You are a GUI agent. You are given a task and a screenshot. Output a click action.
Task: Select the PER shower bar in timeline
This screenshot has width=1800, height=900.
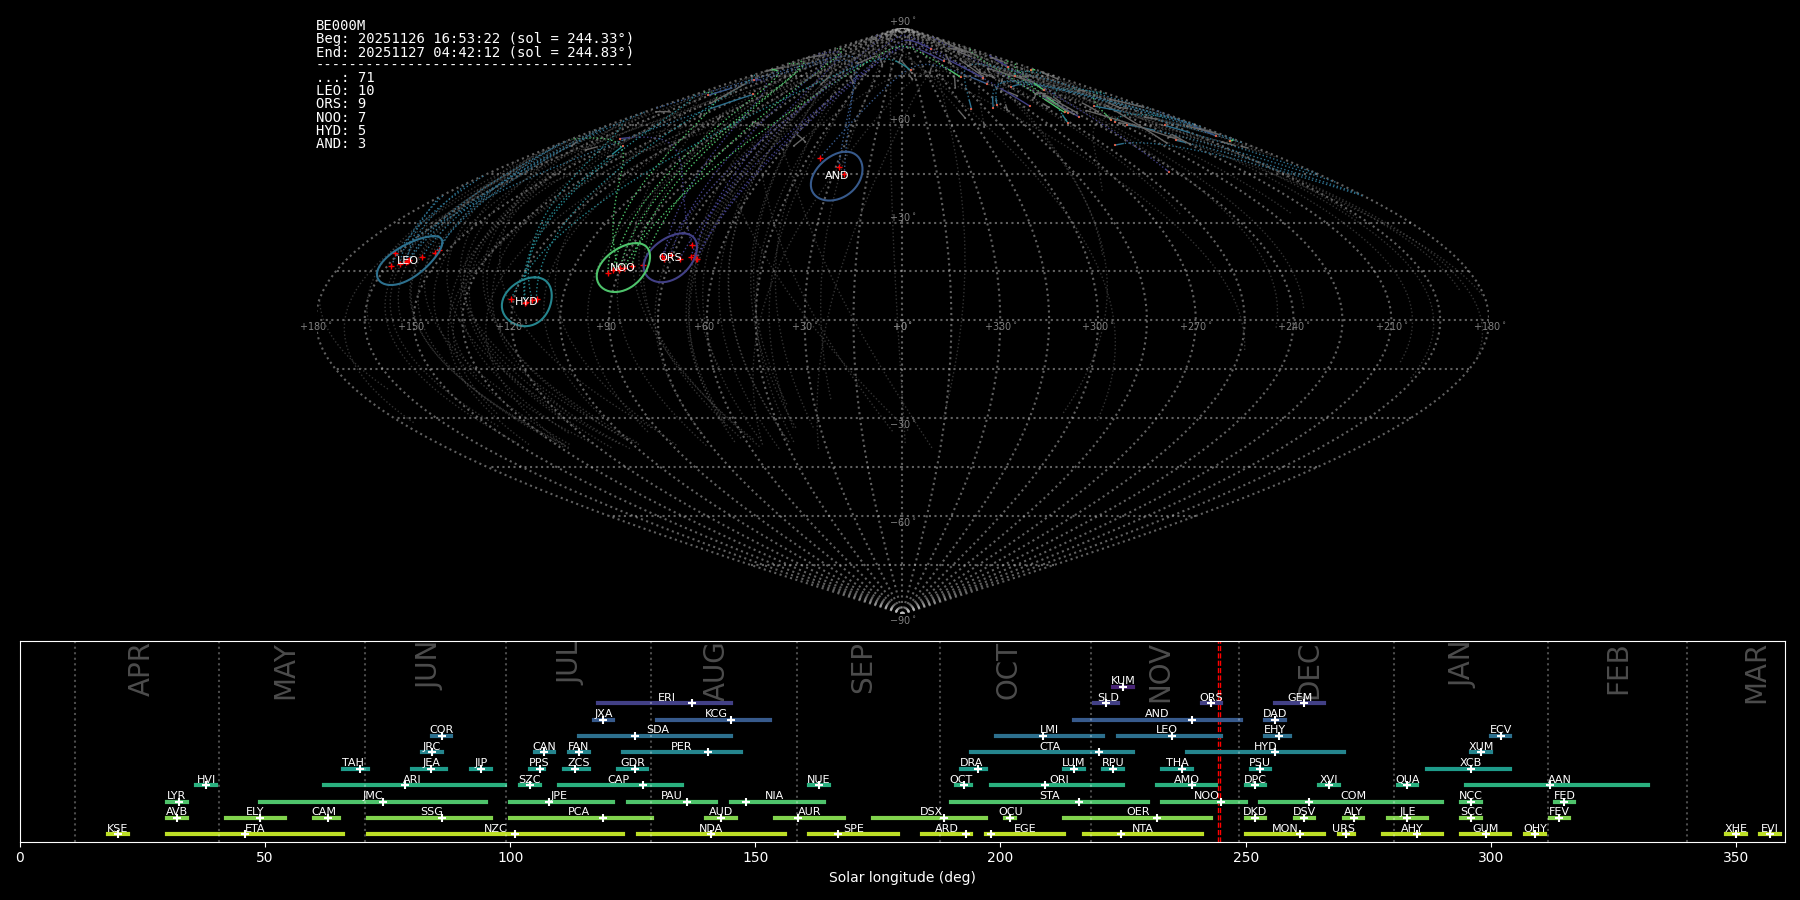[681, 752]
